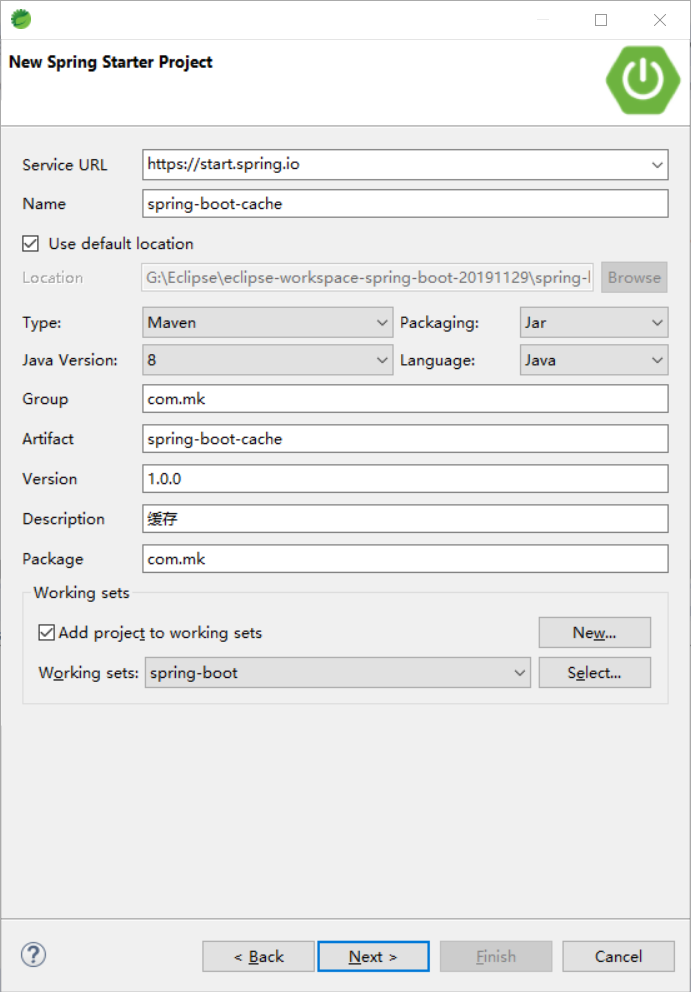Image resolution: width=691 pixels, height=992 pixels.
Task: Close the dialog with the X button
Action: (x=660, y=20)
